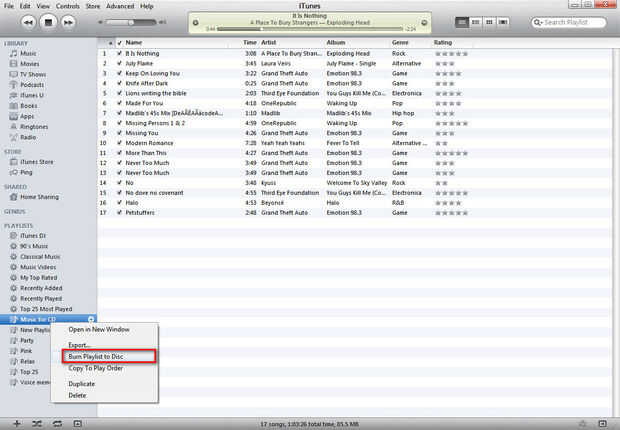Uncheck the song Made For You
This screenshot has height=430, width=620.
pyautogui.click(x=119, y=103)
